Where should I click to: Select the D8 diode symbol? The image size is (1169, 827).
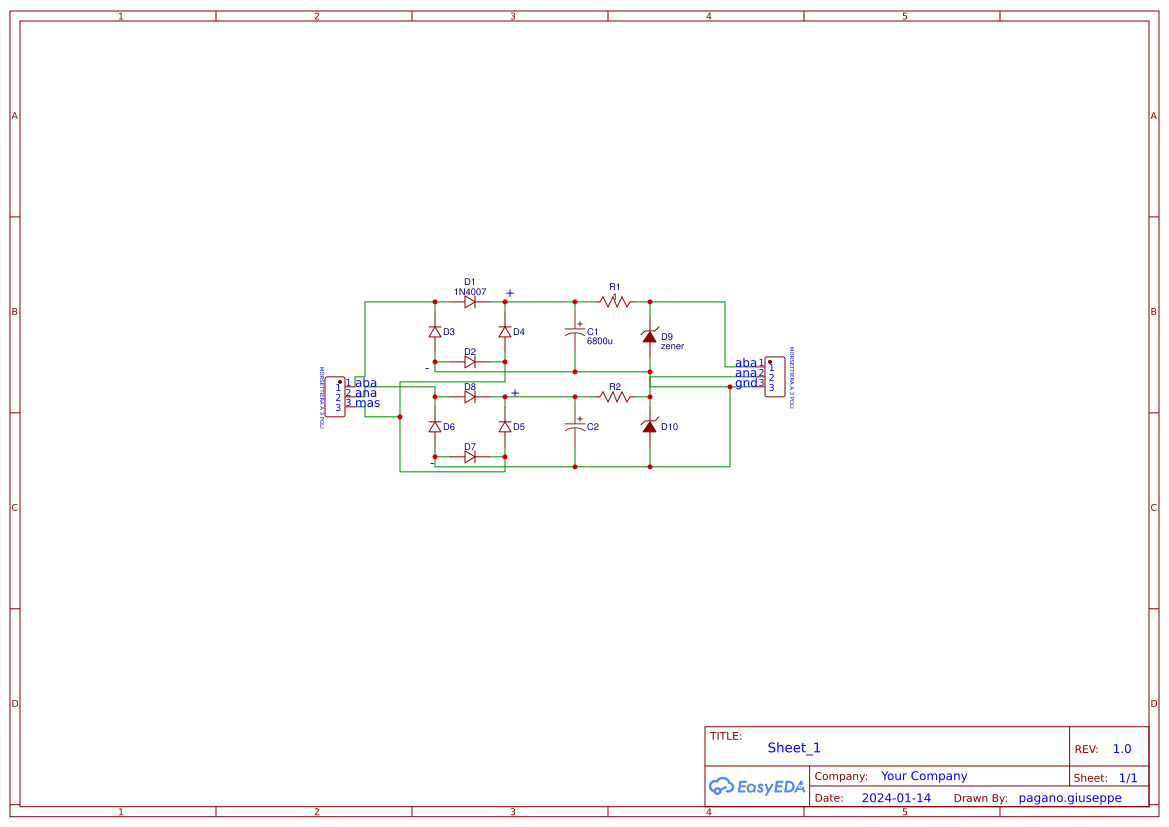coord(470,397)
